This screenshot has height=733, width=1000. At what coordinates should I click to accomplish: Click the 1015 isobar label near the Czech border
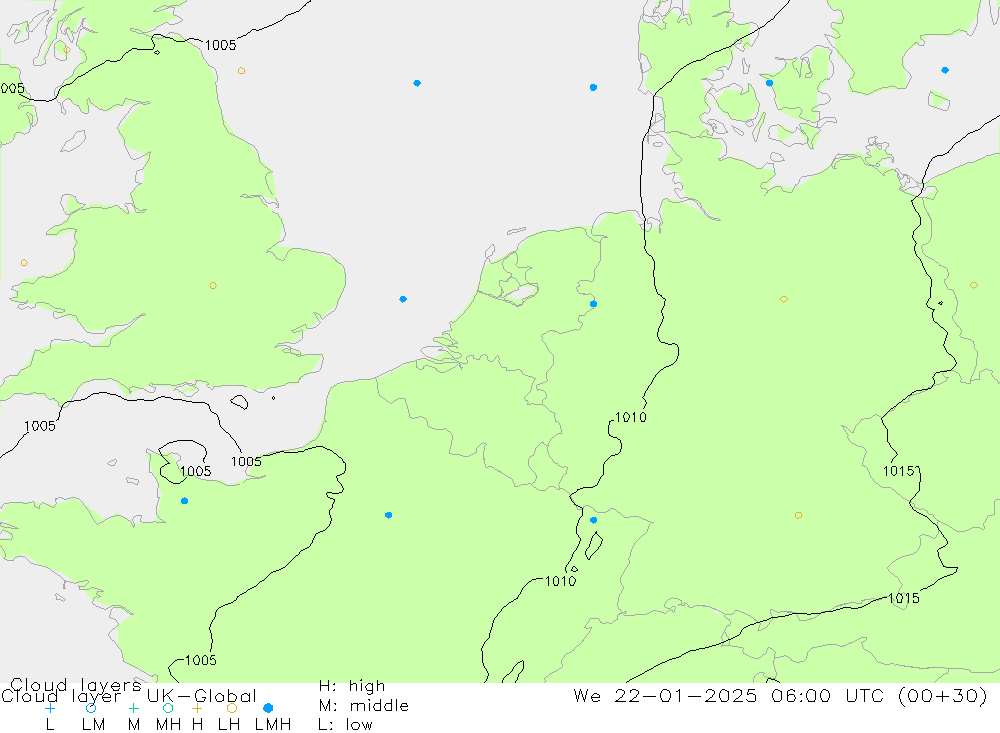(899, 471)
